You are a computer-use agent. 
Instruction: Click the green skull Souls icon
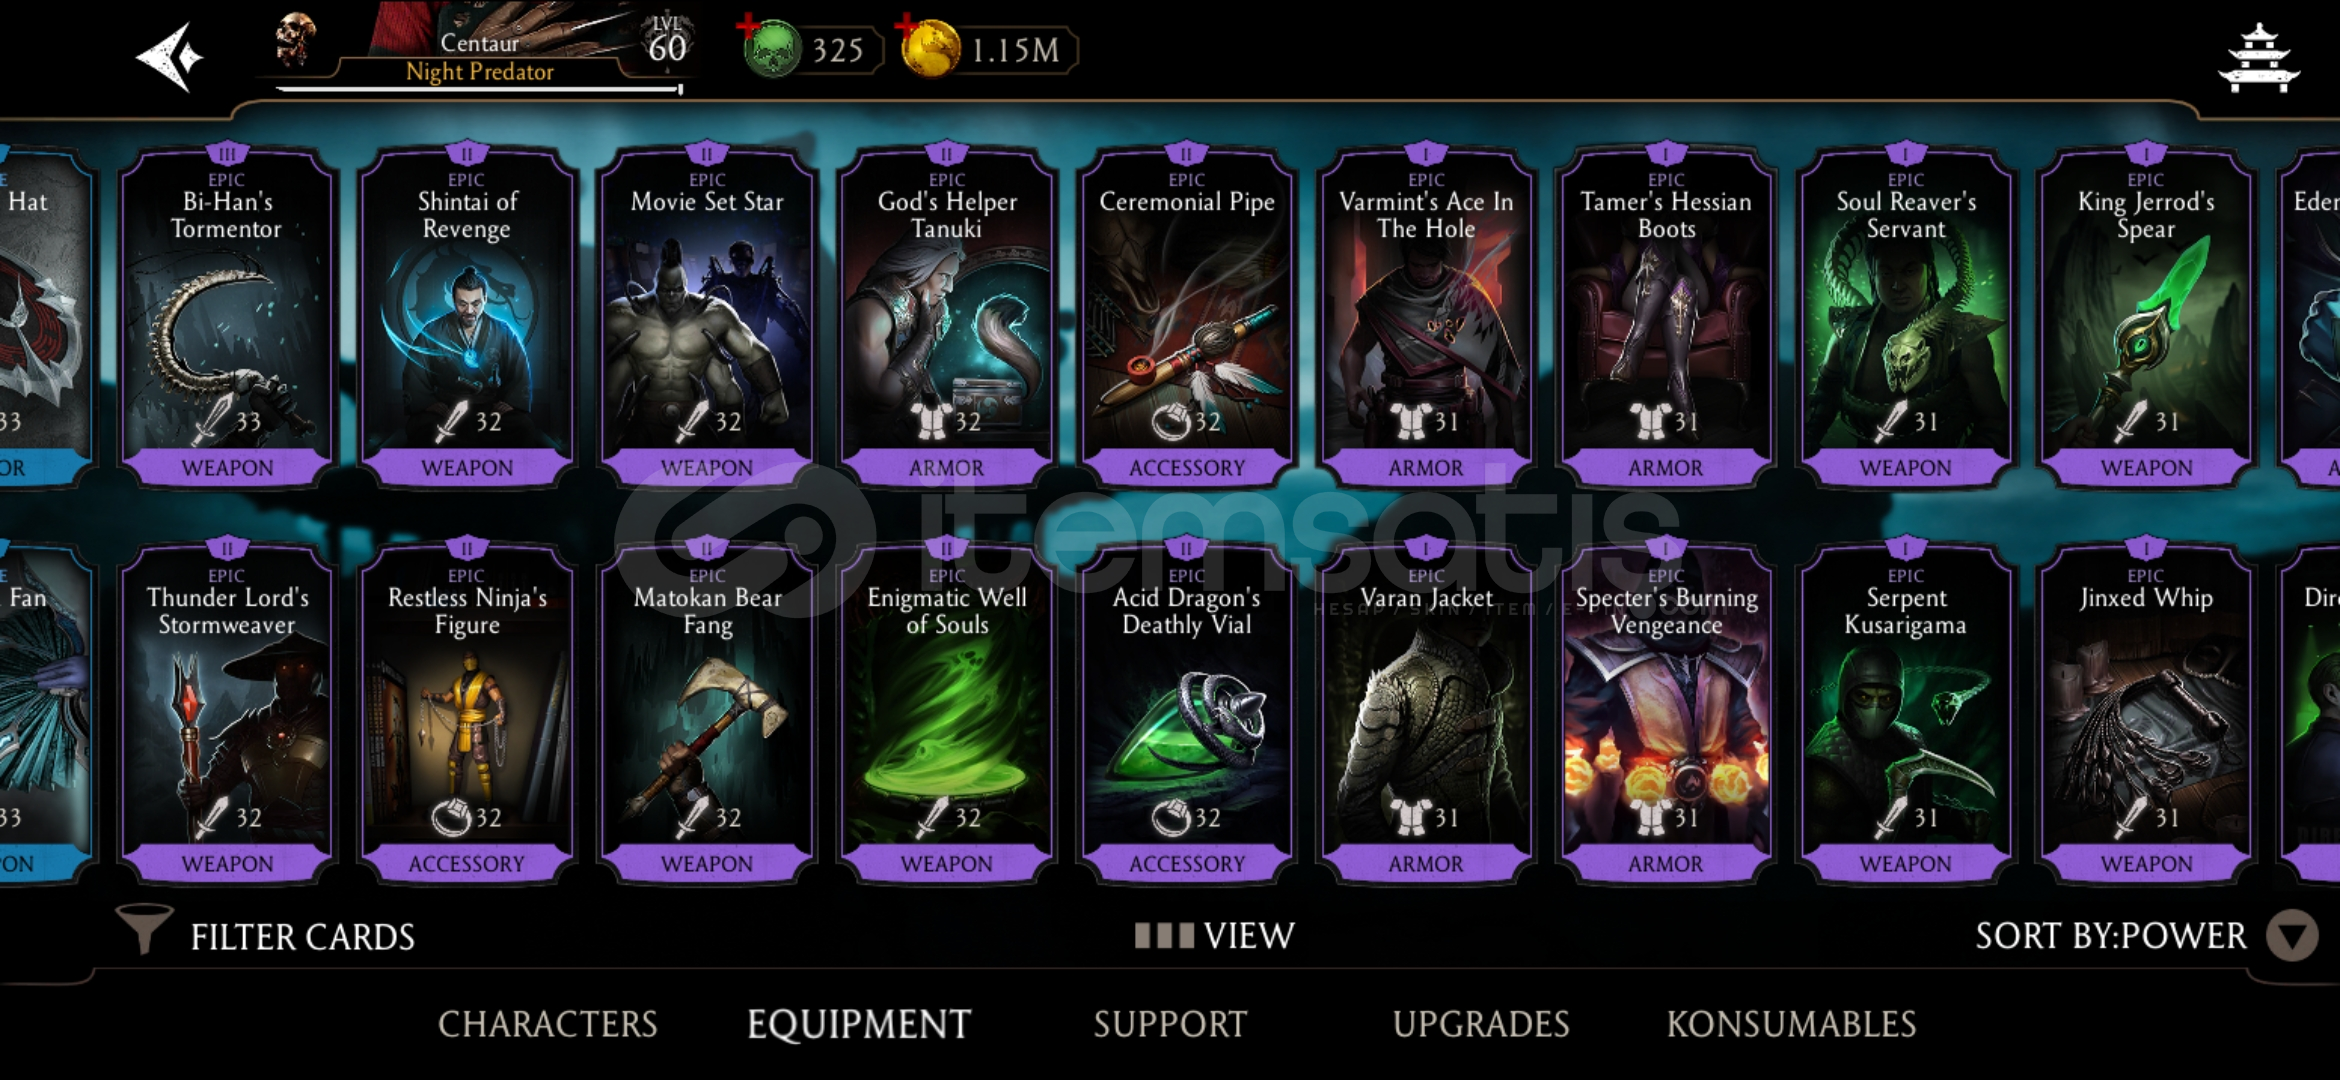(x=773, y=50)
